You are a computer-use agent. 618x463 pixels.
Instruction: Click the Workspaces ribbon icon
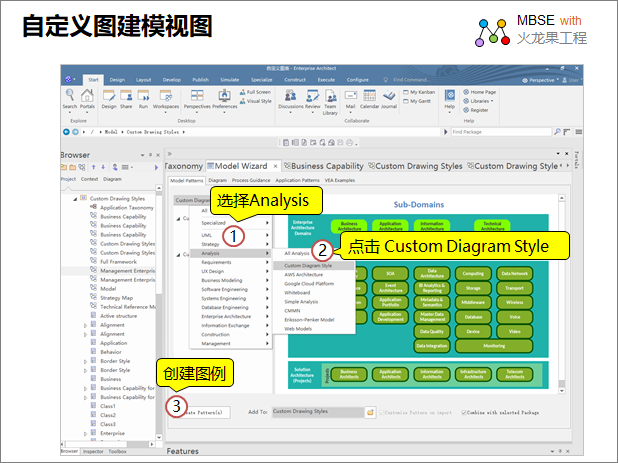pos(166,97)
